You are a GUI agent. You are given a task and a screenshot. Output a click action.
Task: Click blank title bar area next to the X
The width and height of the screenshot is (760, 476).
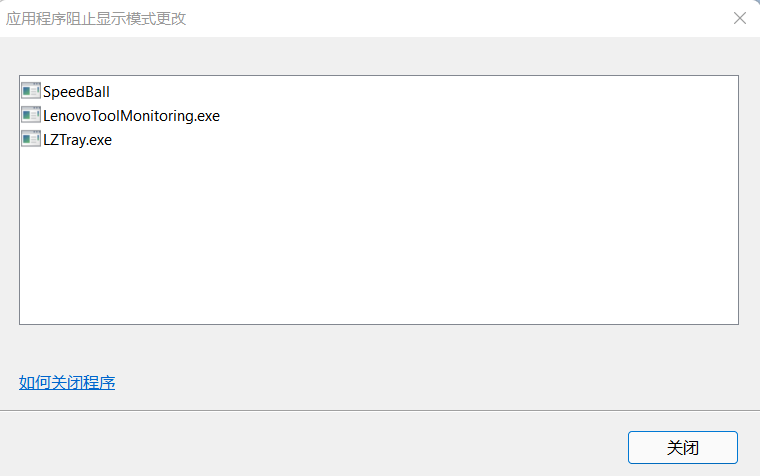(456, 18)
